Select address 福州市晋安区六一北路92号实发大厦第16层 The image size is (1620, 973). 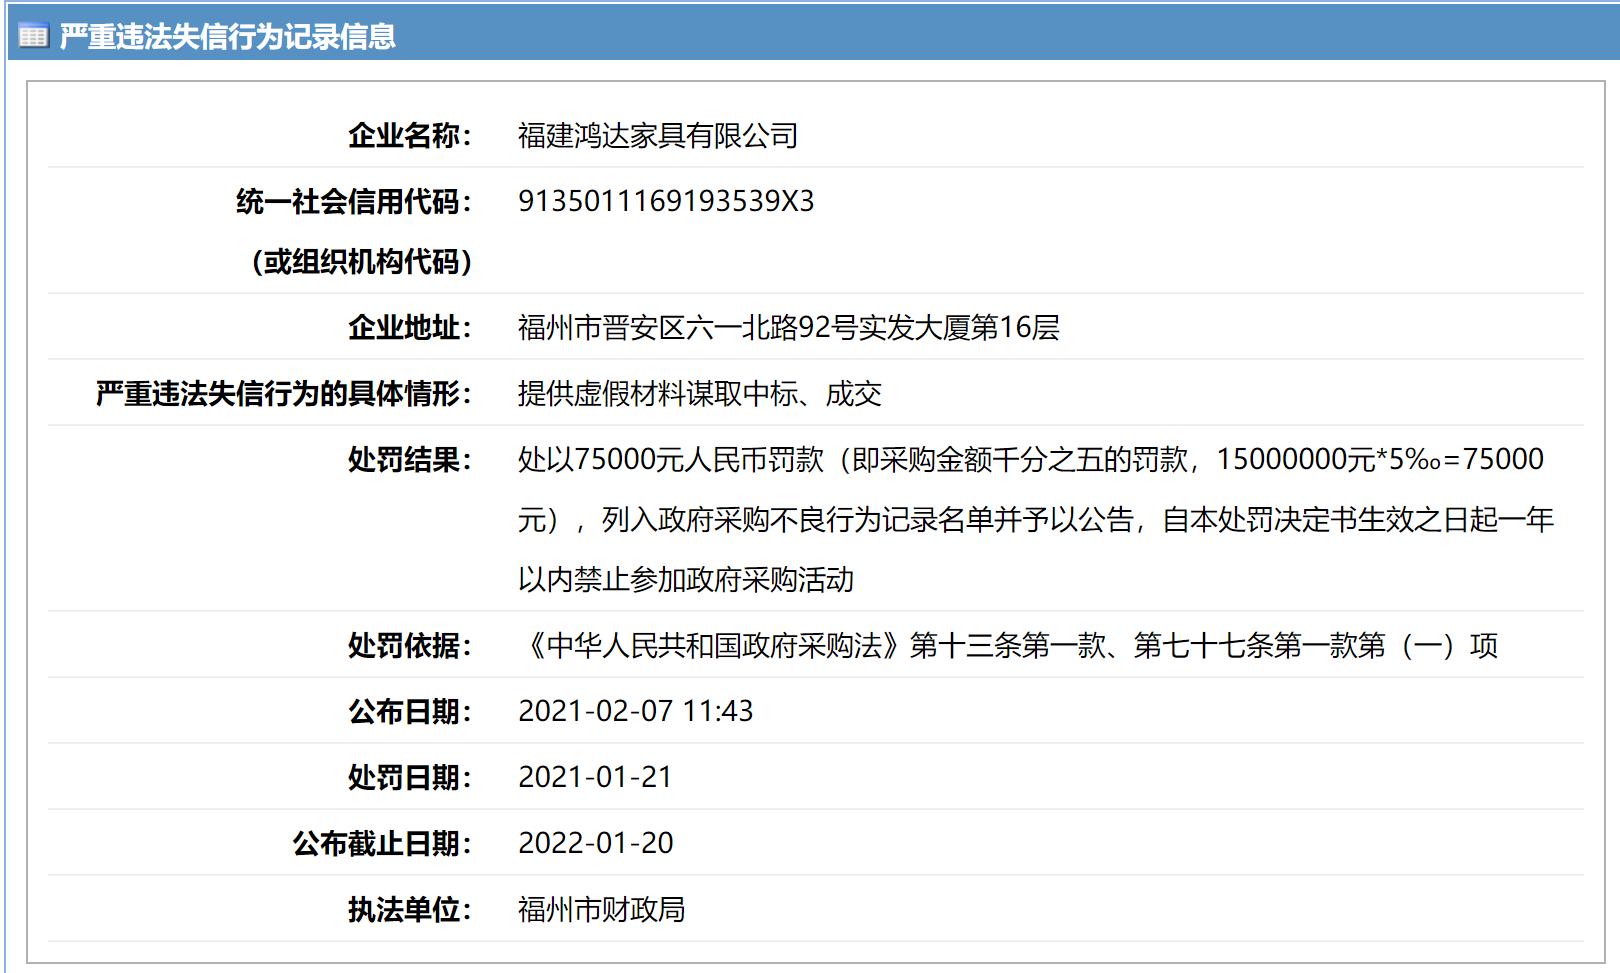pos(789,327)
